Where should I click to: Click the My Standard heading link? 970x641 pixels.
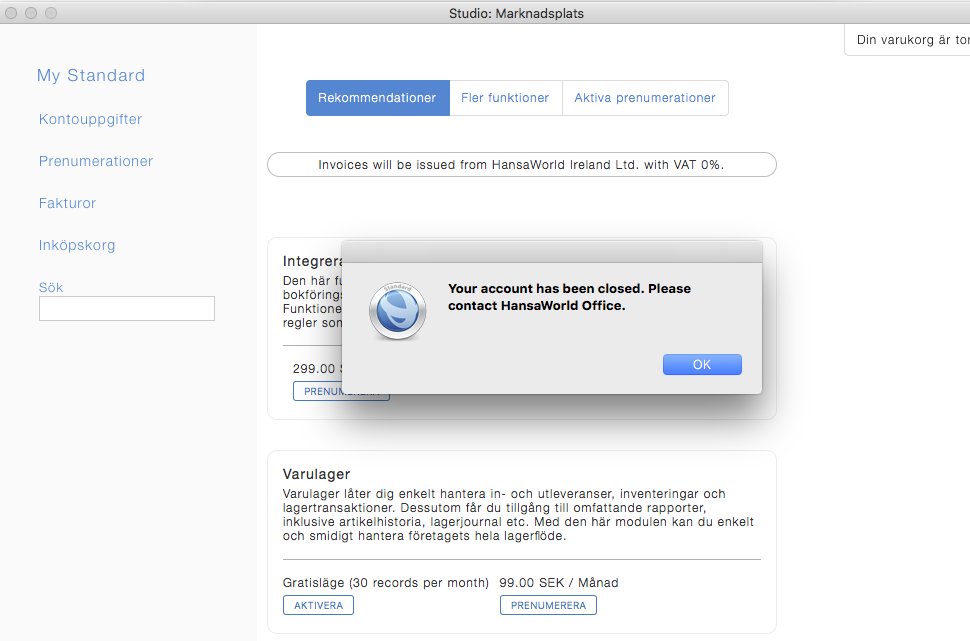91,75
